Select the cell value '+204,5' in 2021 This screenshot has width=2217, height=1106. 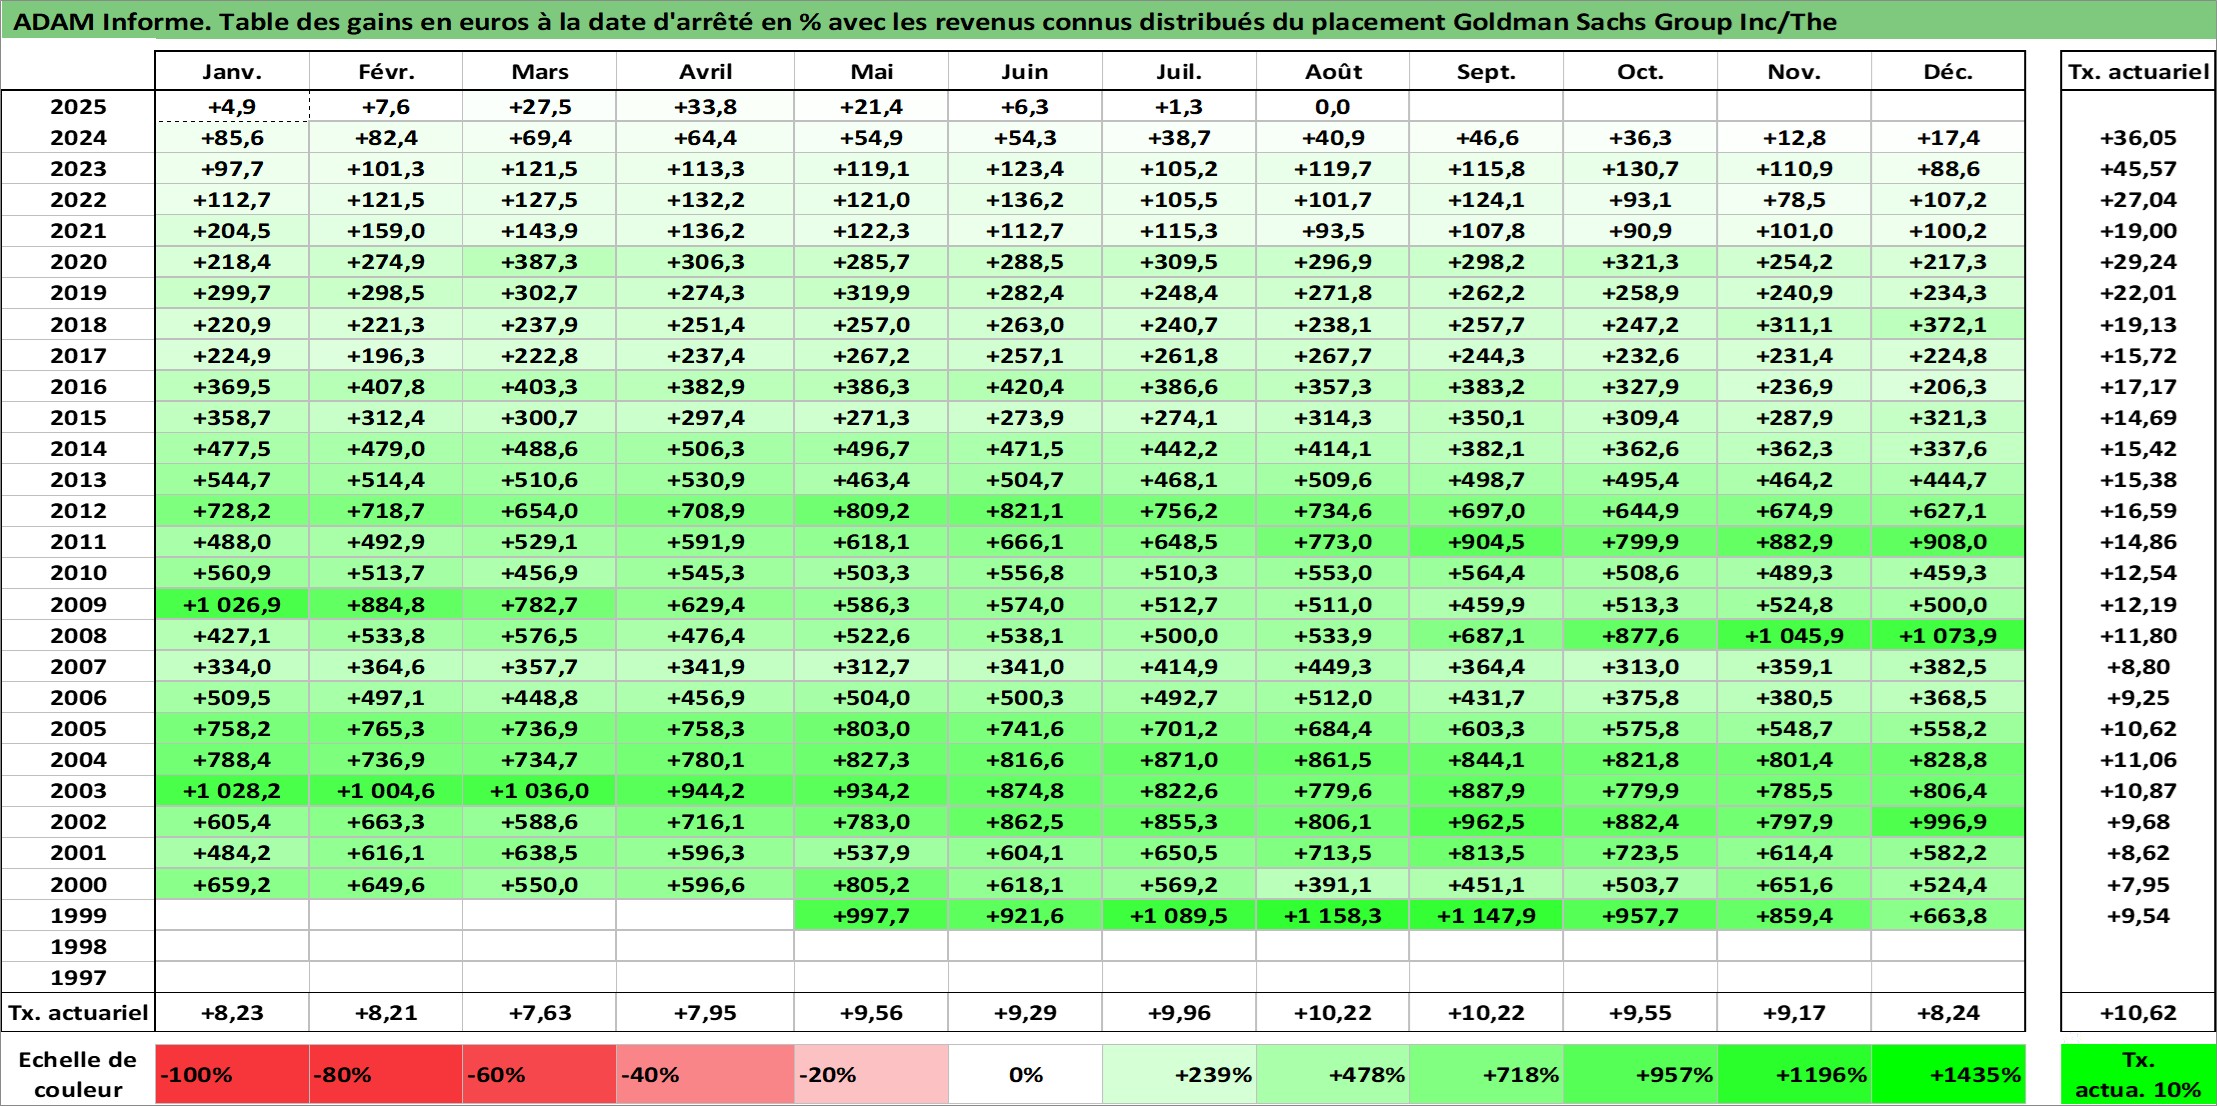(x=232, y=231)
